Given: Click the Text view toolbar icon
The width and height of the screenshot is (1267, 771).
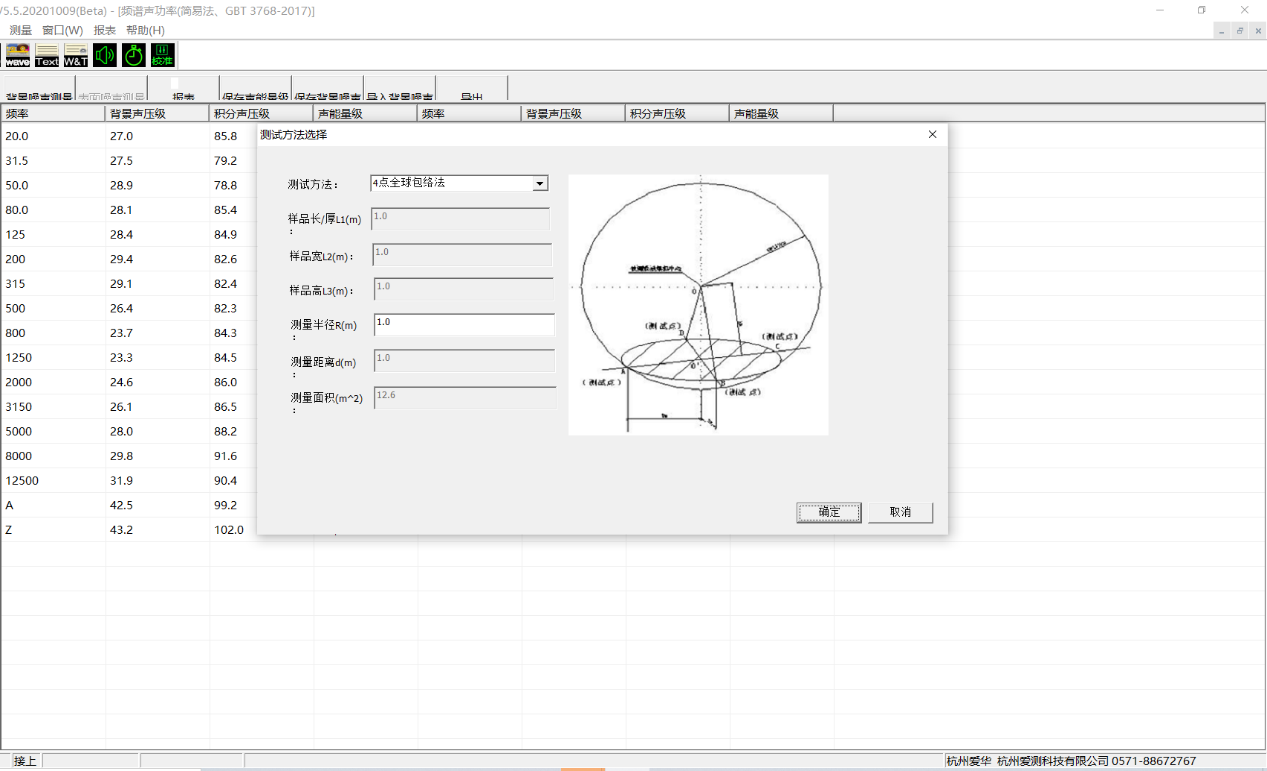Looking at the screenshot, I should tap(47, 55).
